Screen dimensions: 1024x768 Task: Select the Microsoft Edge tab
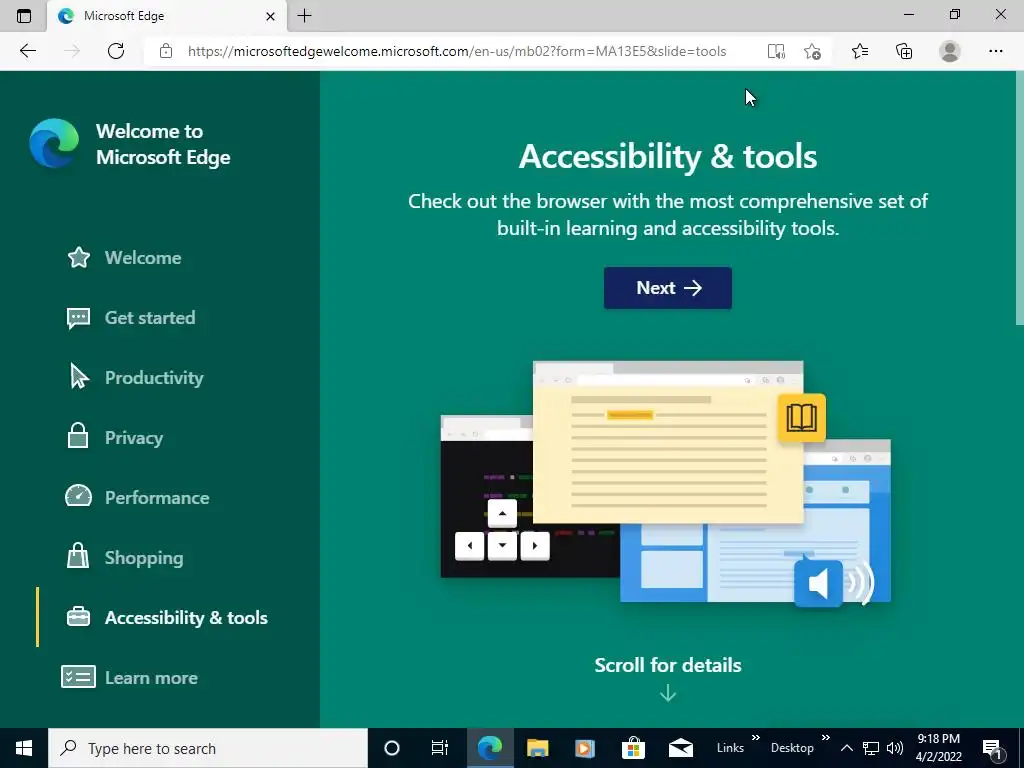(167, 16)
